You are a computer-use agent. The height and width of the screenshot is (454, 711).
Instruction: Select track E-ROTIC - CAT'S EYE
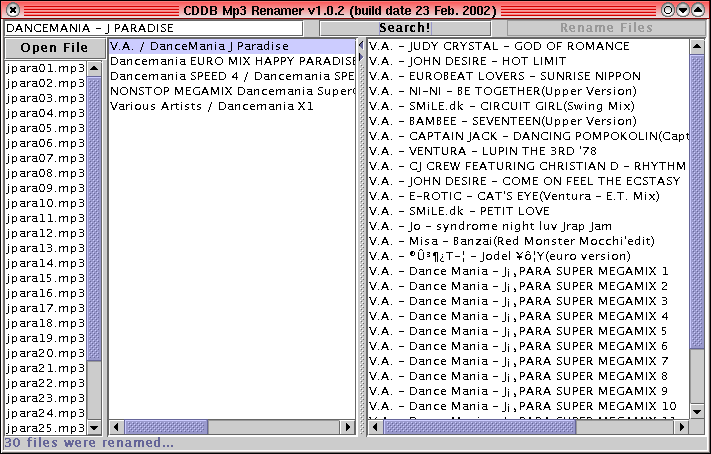point(529,196)
